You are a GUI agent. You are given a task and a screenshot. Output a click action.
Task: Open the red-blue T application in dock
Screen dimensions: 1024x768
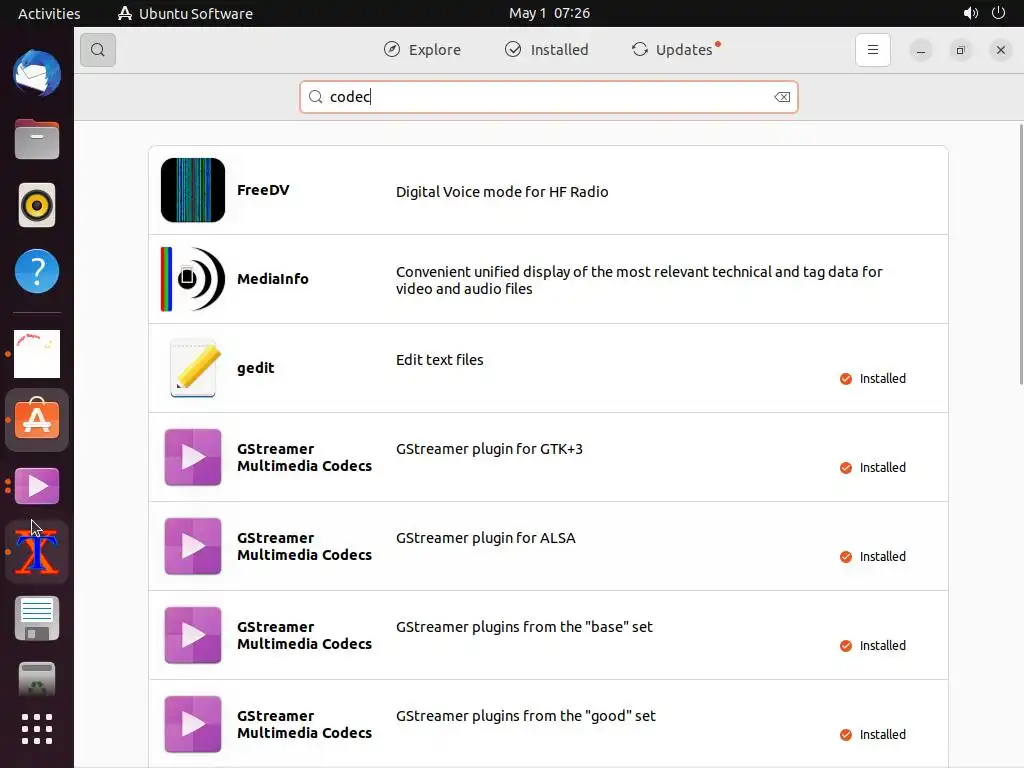pyautogui.click(x=37, y=552)
